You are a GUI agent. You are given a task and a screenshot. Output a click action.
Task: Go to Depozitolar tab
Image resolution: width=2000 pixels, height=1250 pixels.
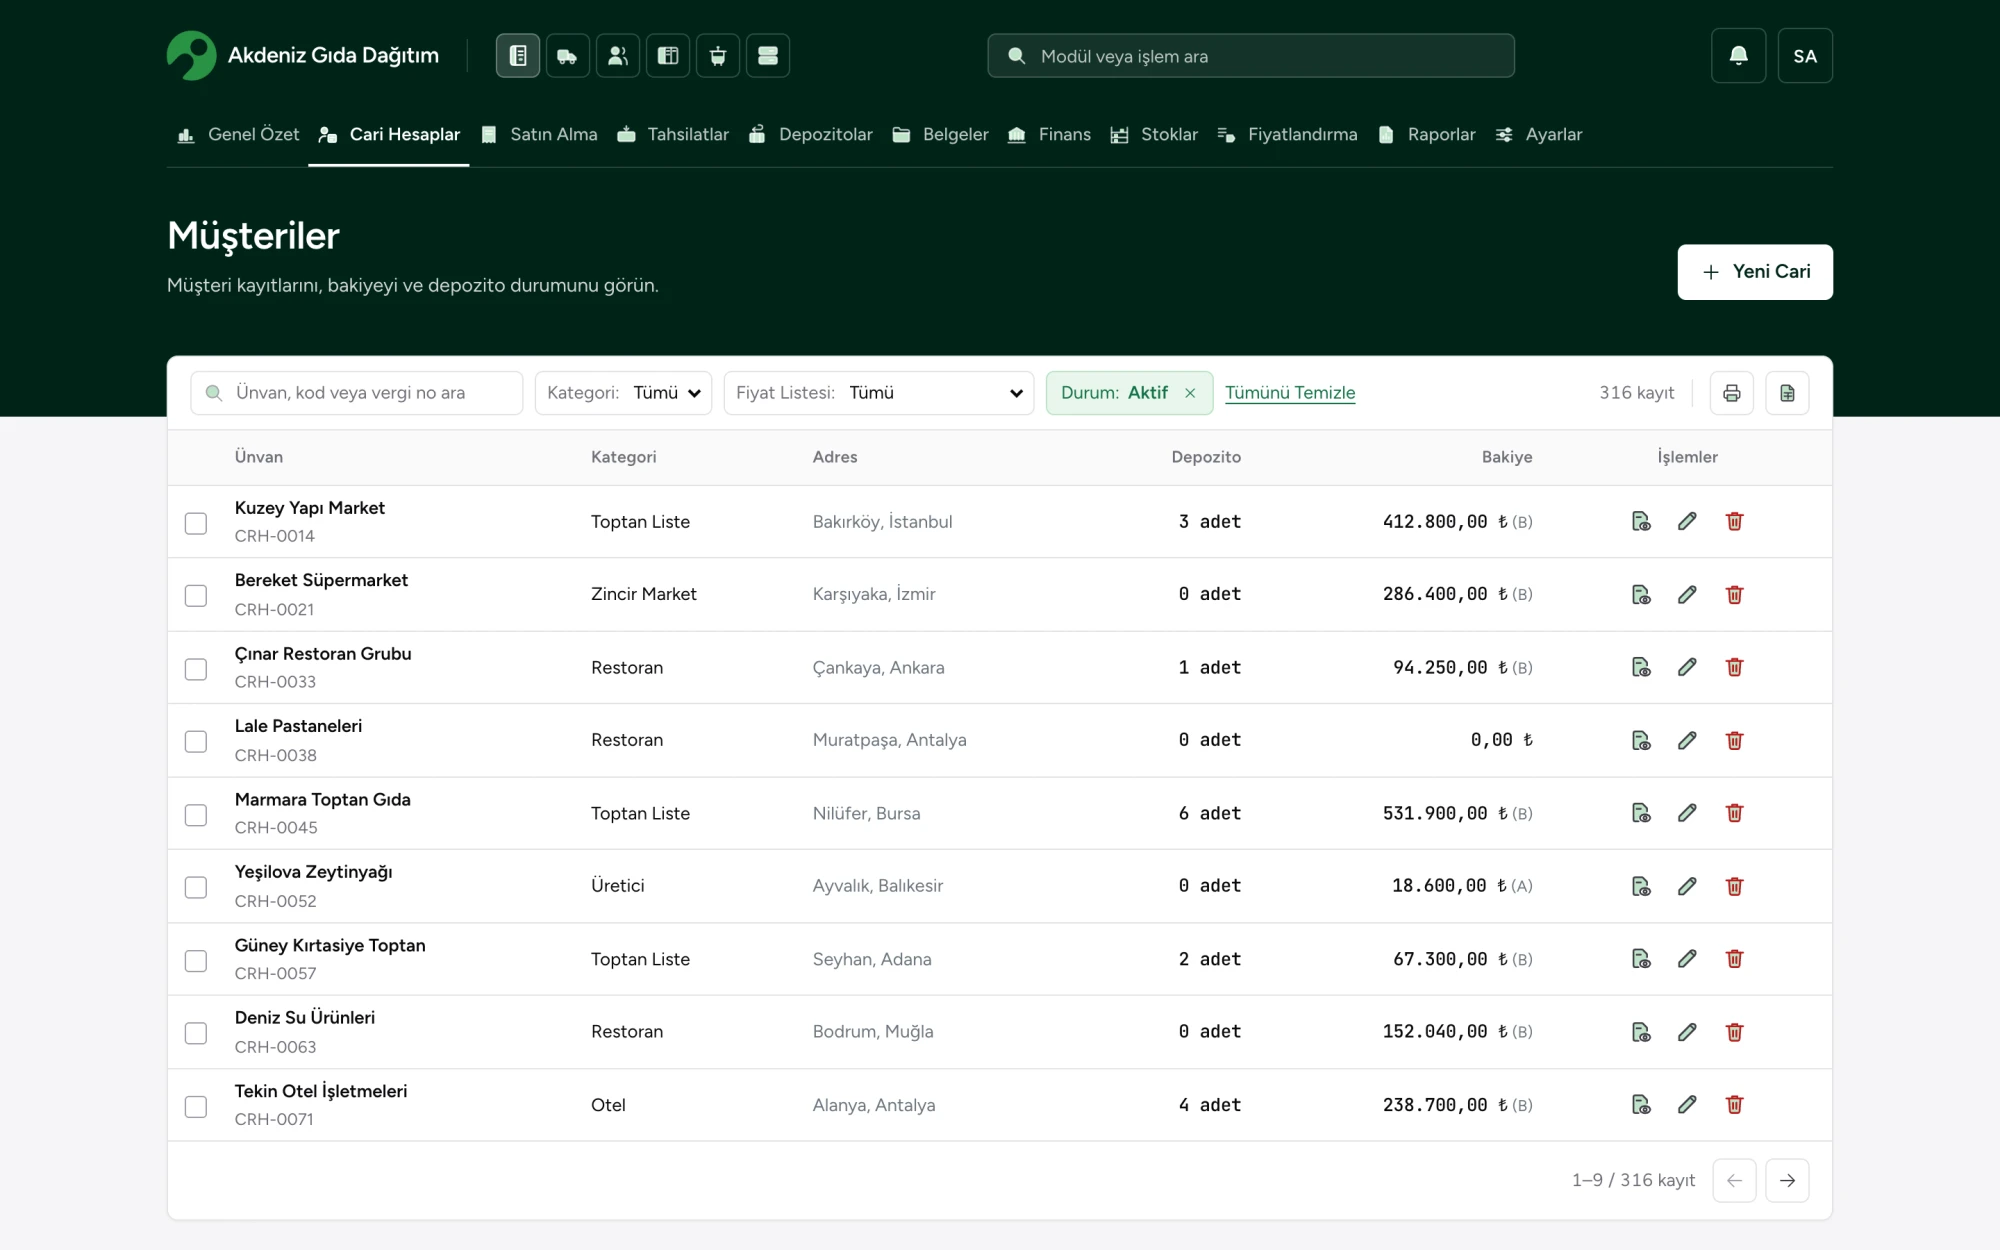coord(810,134)
